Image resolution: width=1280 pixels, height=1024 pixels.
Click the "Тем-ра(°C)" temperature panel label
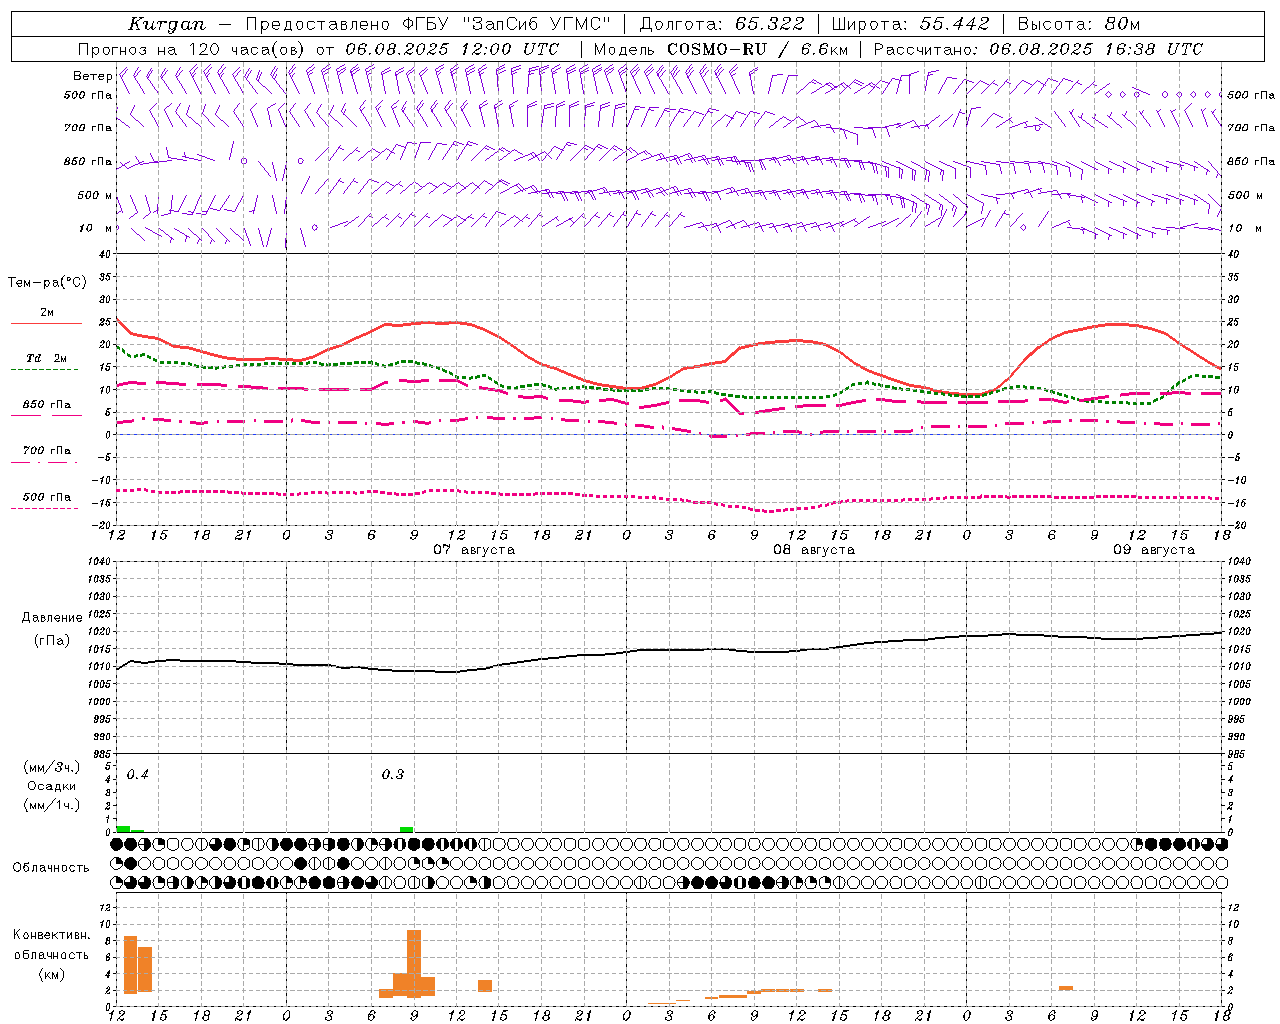(x=47, y=283)
